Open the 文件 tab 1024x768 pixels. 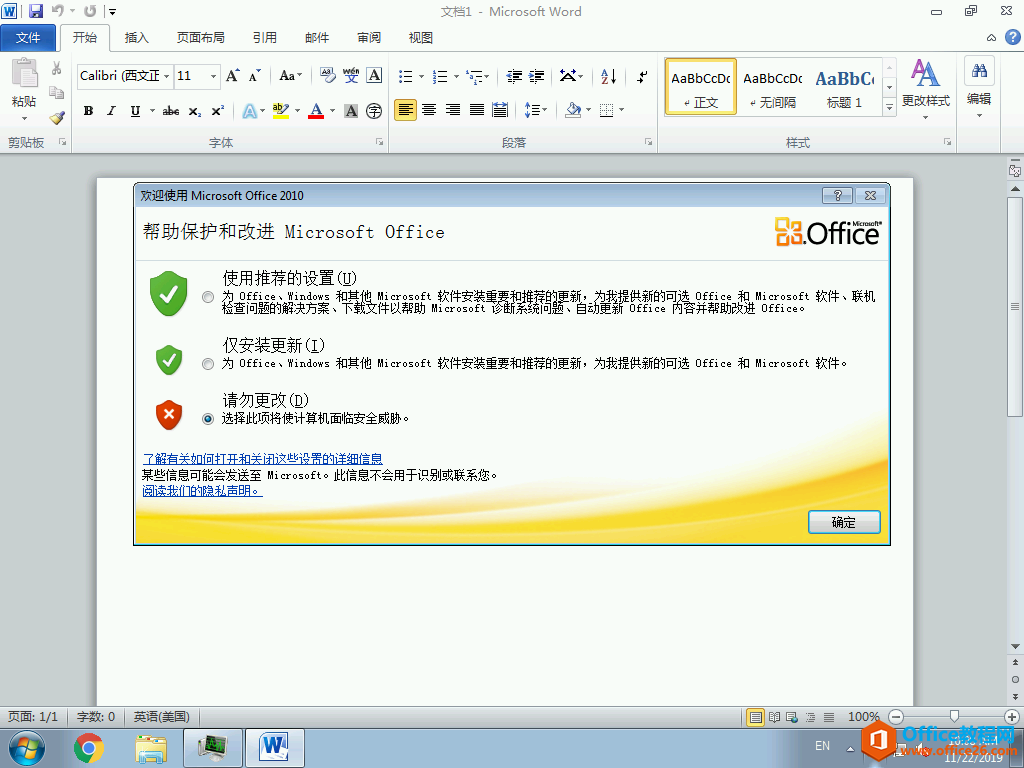[28, 38]
